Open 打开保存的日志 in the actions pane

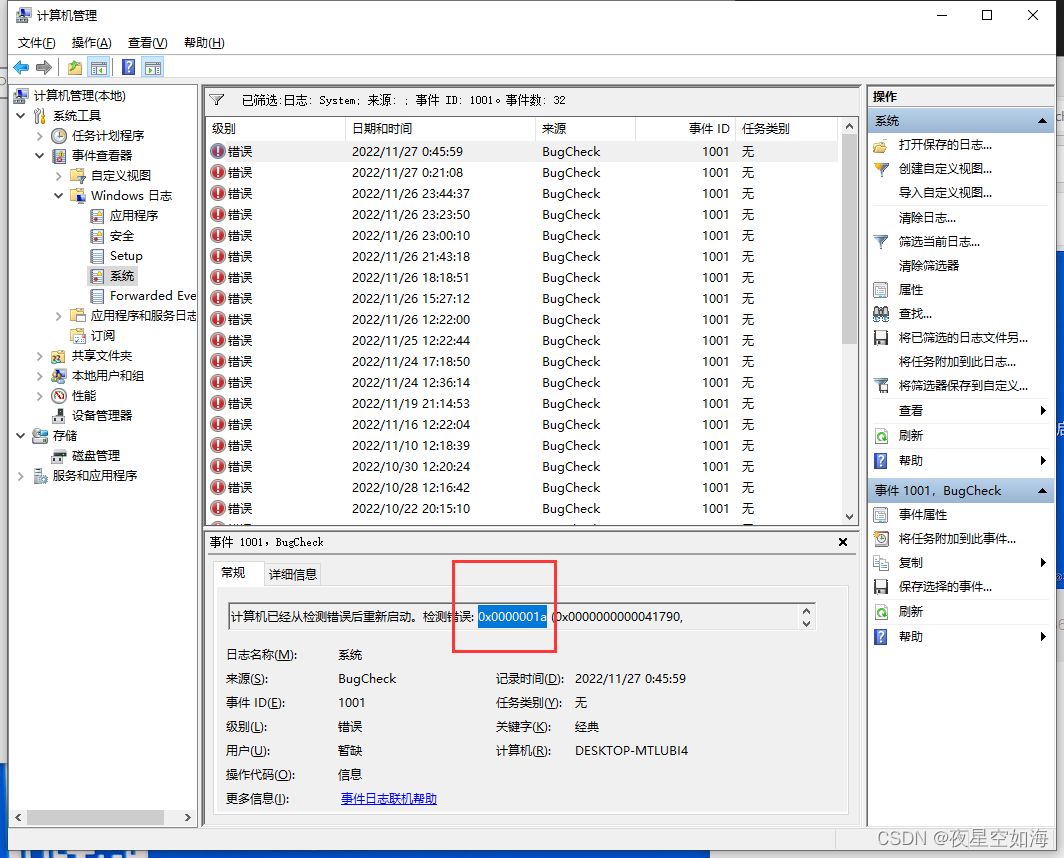tap(945, 145)
